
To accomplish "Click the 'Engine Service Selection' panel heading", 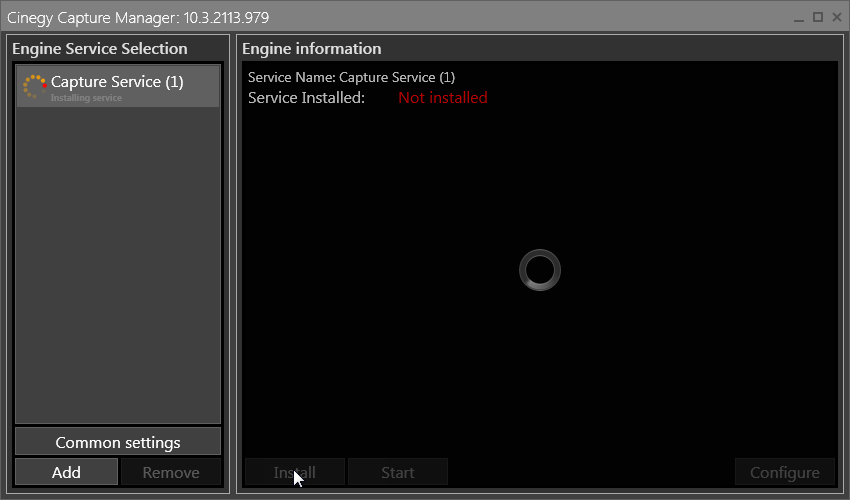I will click(x=100, y=49).
